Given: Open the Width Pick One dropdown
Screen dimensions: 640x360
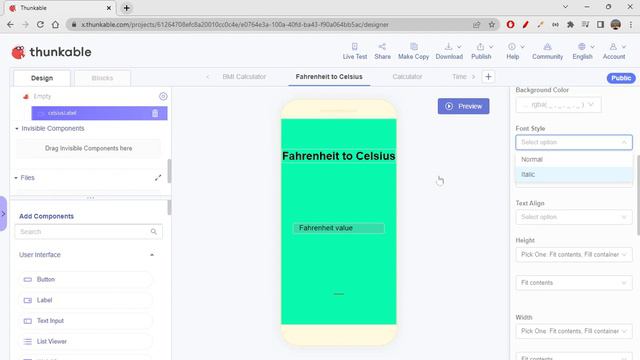Looking at the screenshot, I should point(574,331).
